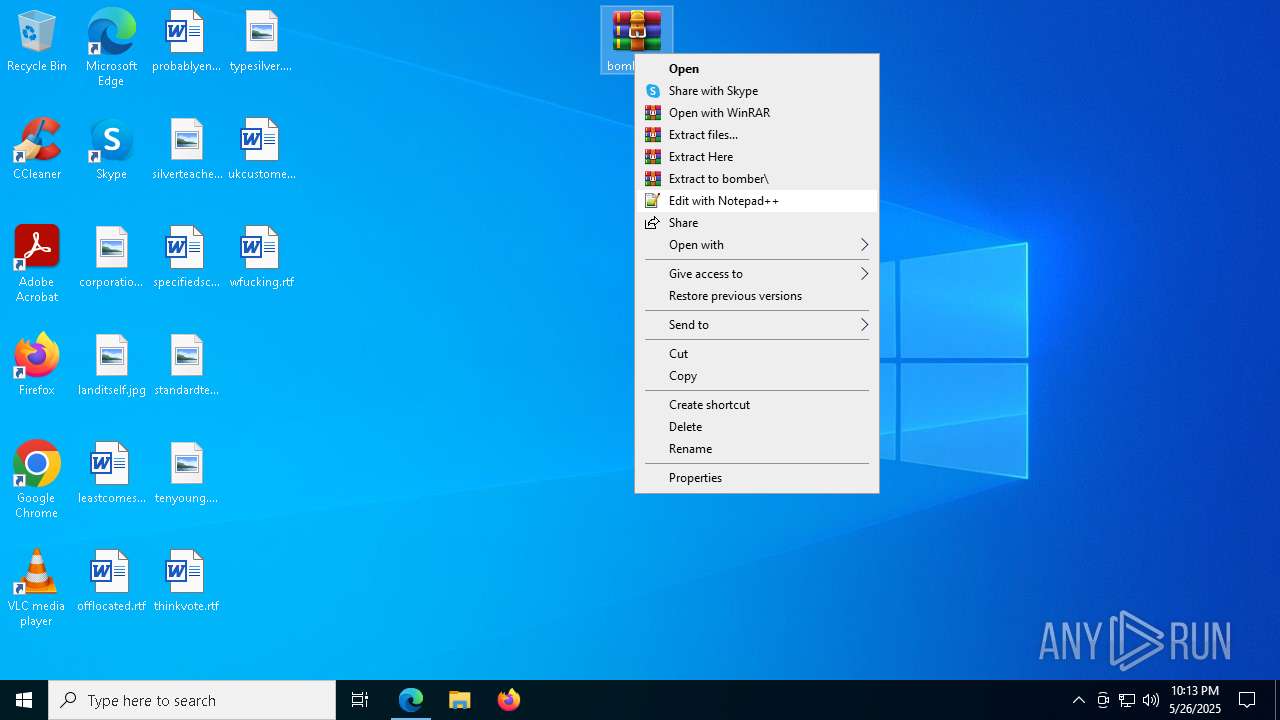Expand the Open with submenu
Viewport: 1280px width, 720px height.
(757, 245)
